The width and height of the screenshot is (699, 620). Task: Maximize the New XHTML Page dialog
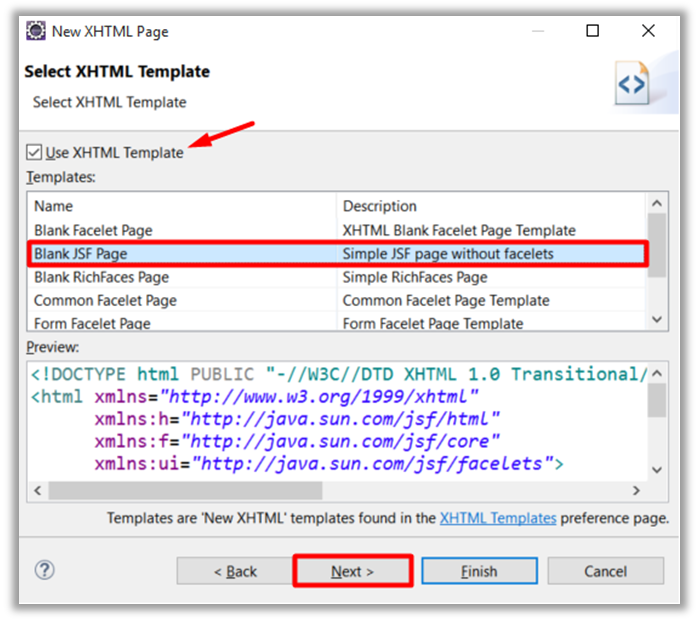point(592,31)
